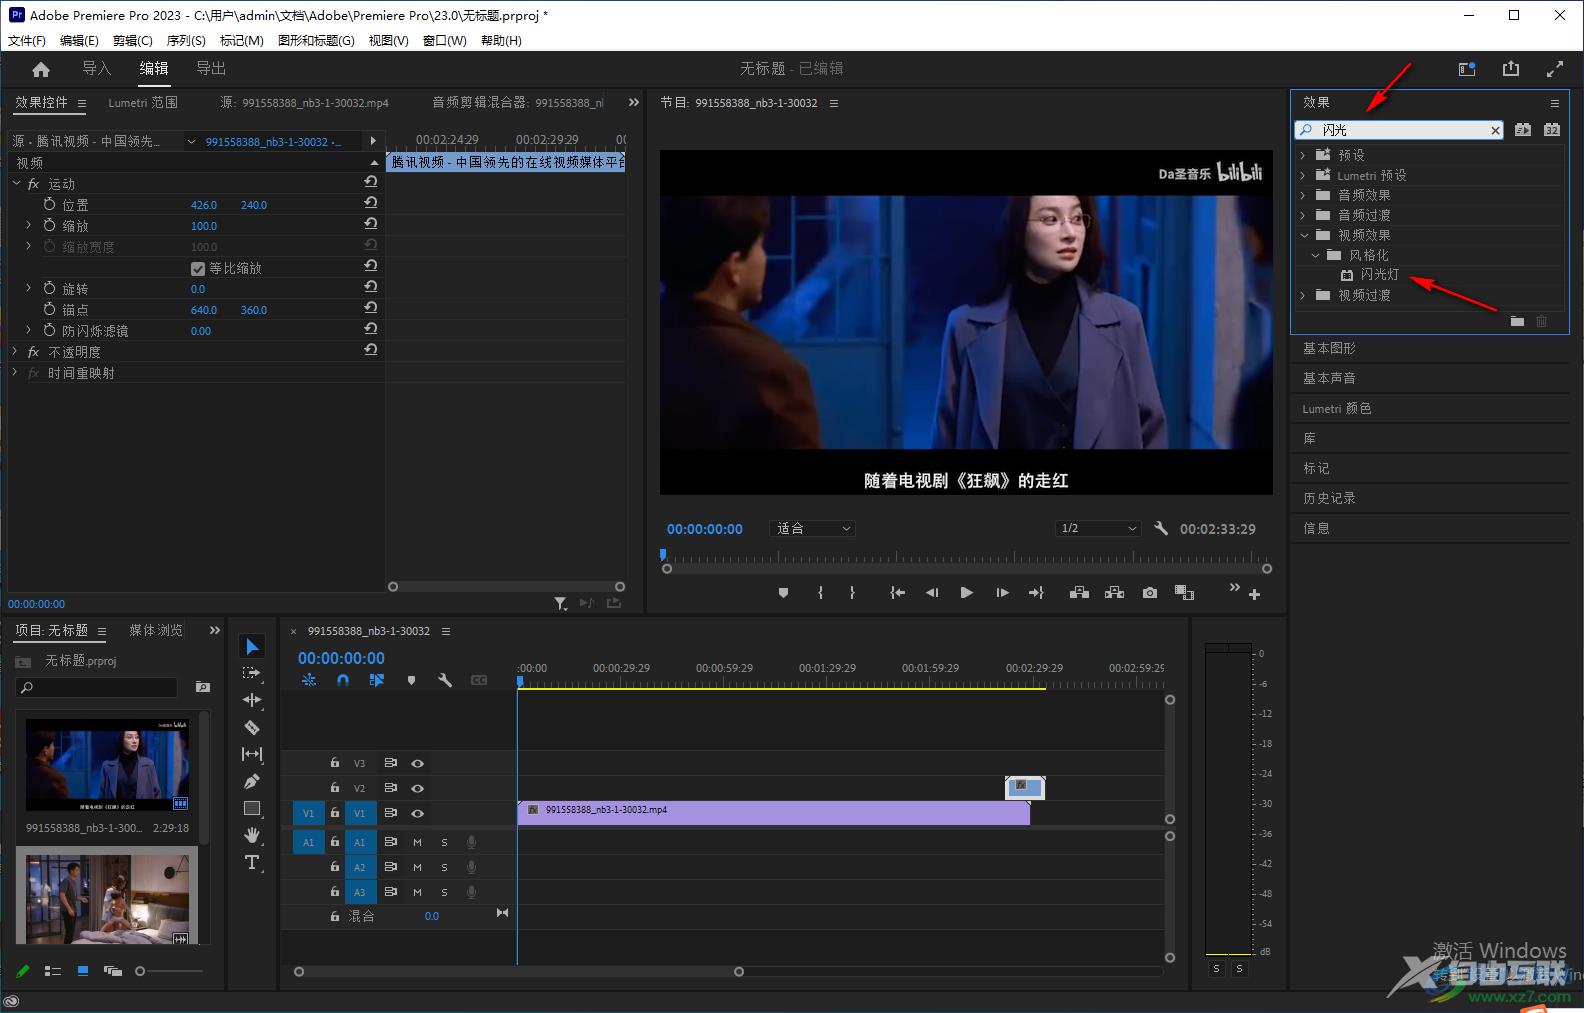Toggle V2 track output eye

(x=417, y=788)
